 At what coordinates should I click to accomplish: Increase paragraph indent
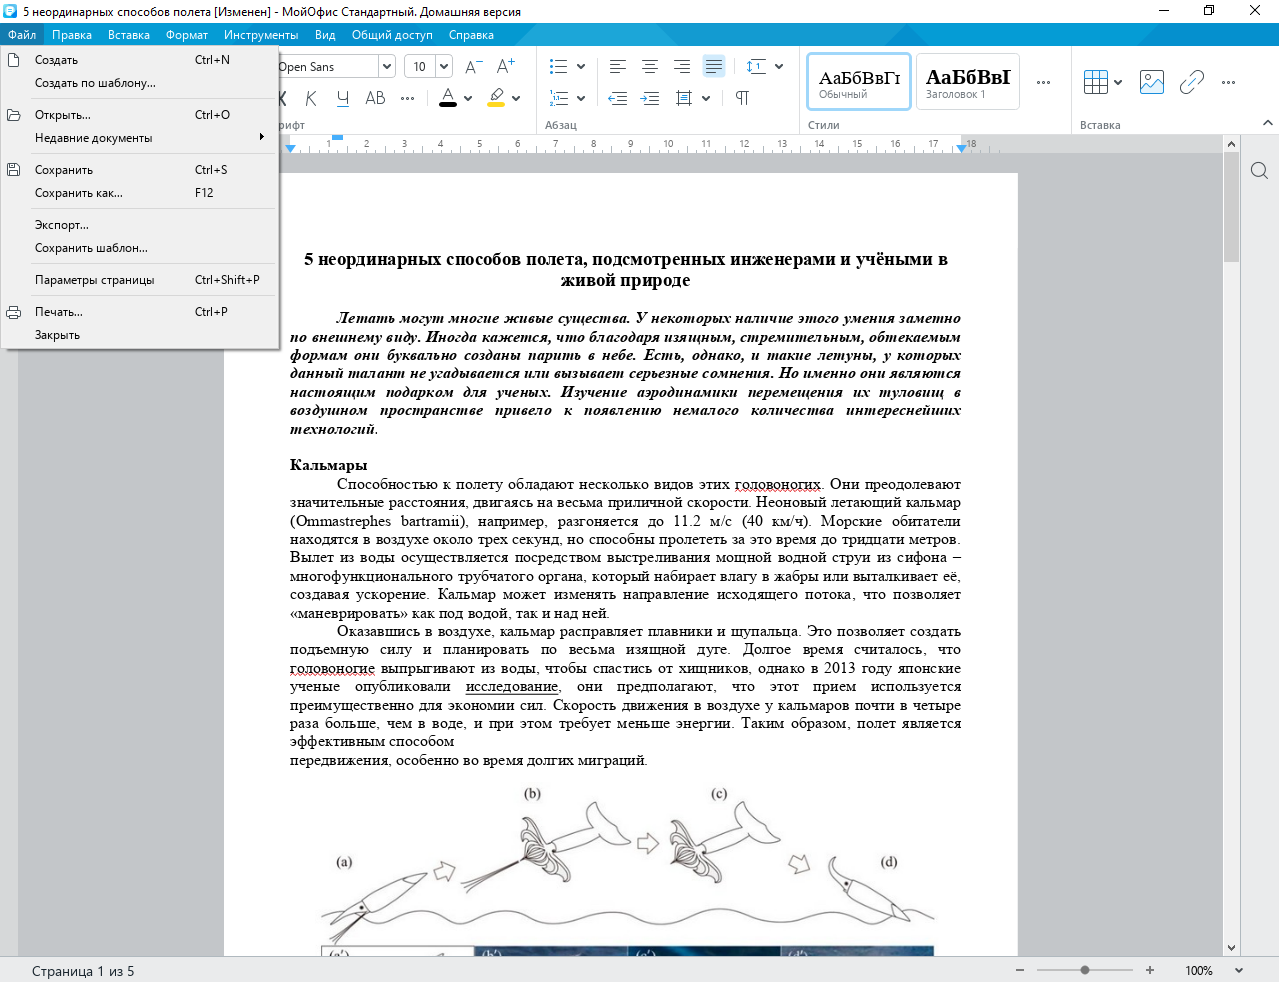[x=650, y=98]
